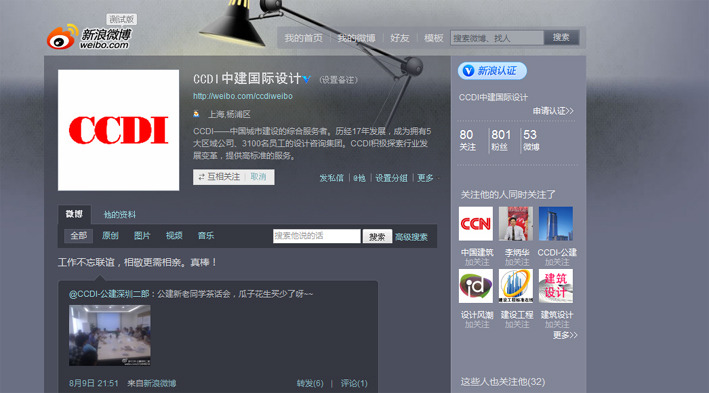The width and height of the screenshot is (709, 393).
Task: Select the 全部 filter
Action: (x=78, y=236)
